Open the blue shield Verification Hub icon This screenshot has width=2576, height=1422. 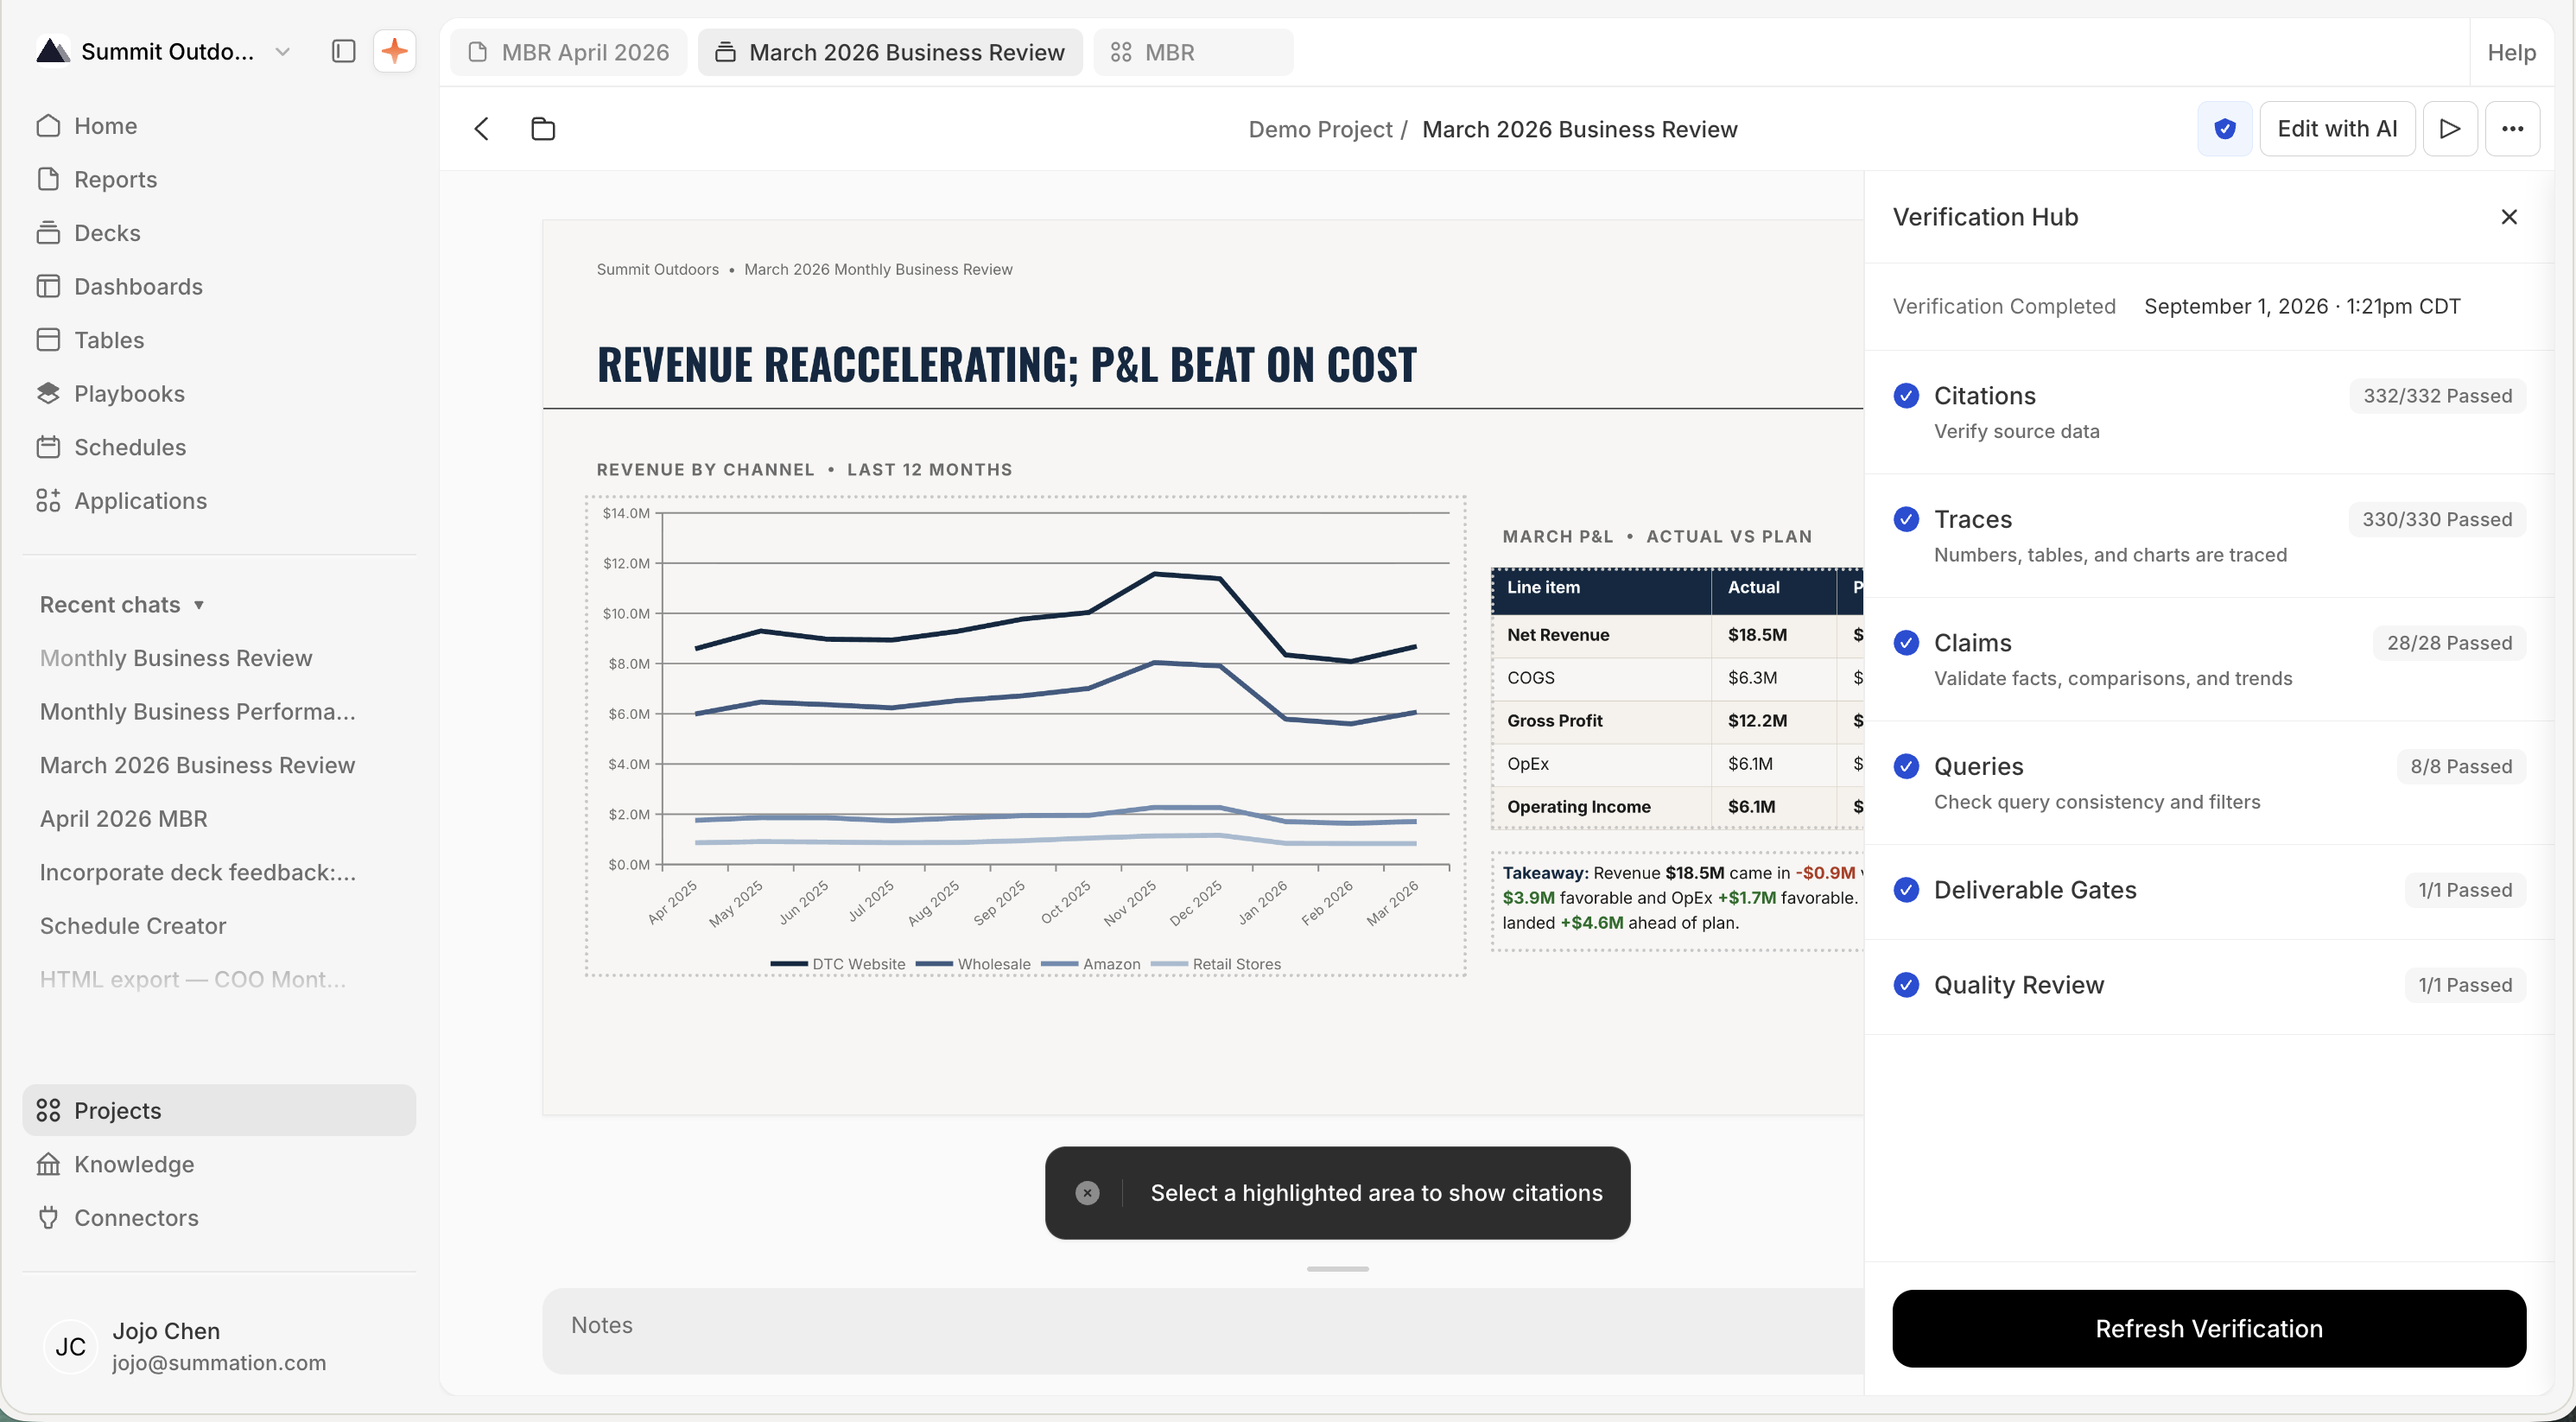point(2224,129)
